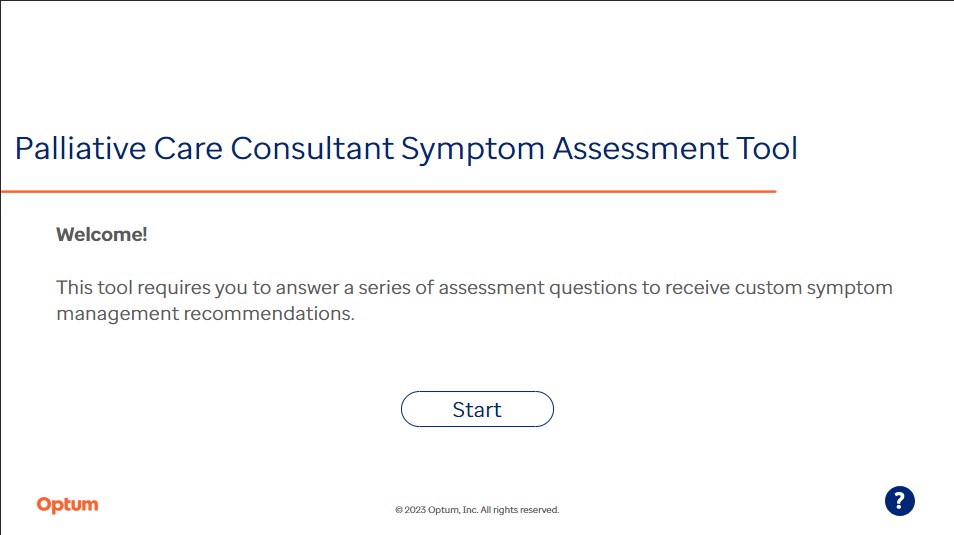Click the Start button

(x=477, y=409)
